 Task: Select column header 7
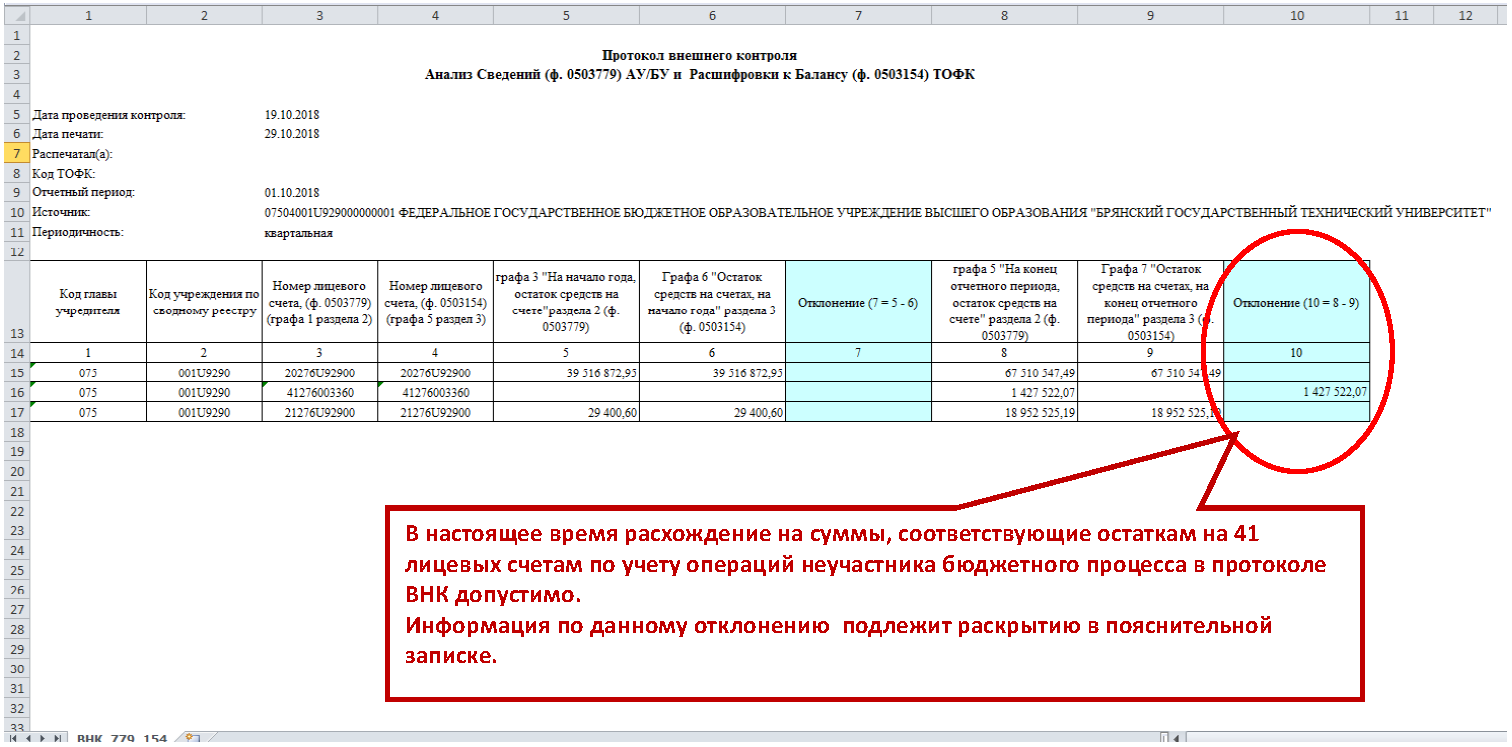pyautogui.click(x=858, y=15)
